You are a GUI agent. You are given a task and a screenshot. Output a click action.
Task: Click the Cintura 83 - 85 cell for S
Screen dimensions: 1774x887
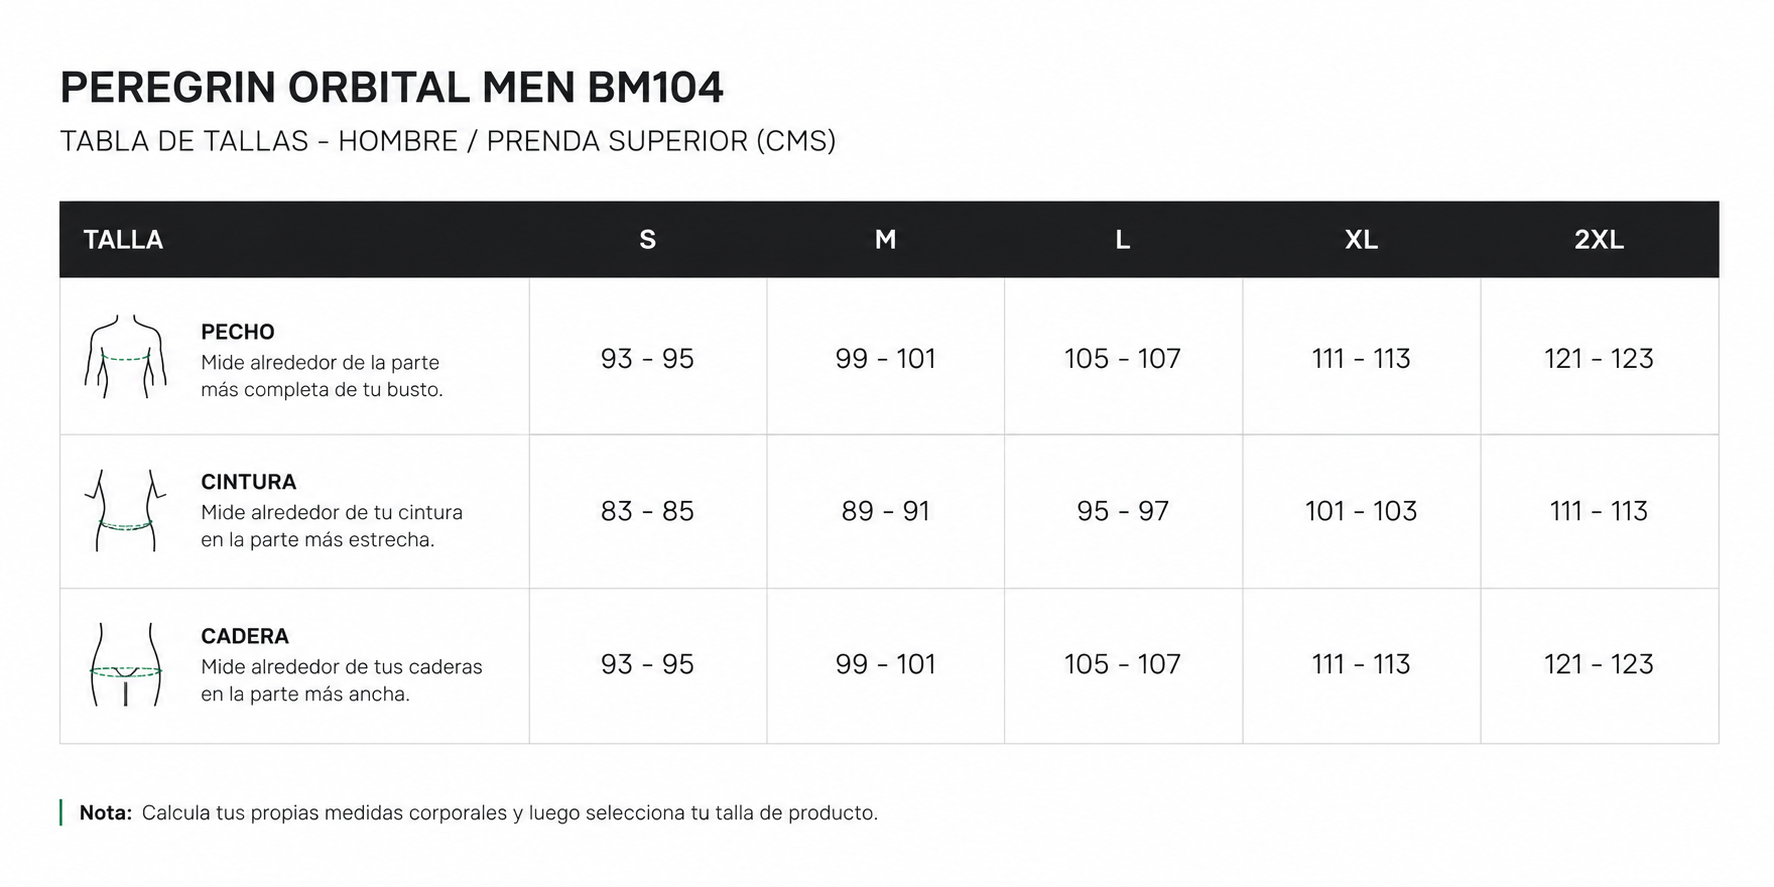pyautogui.click(x=647, y=511)
